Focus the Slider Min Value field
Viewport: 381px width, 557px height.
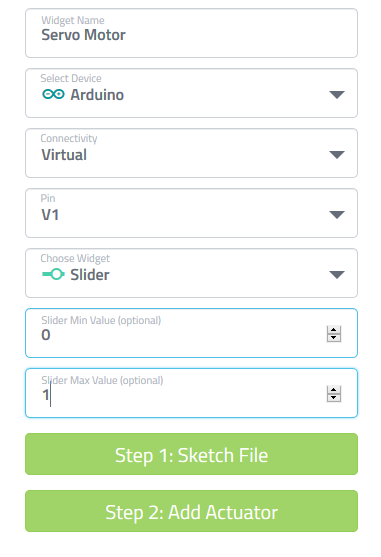pos(191,333)
